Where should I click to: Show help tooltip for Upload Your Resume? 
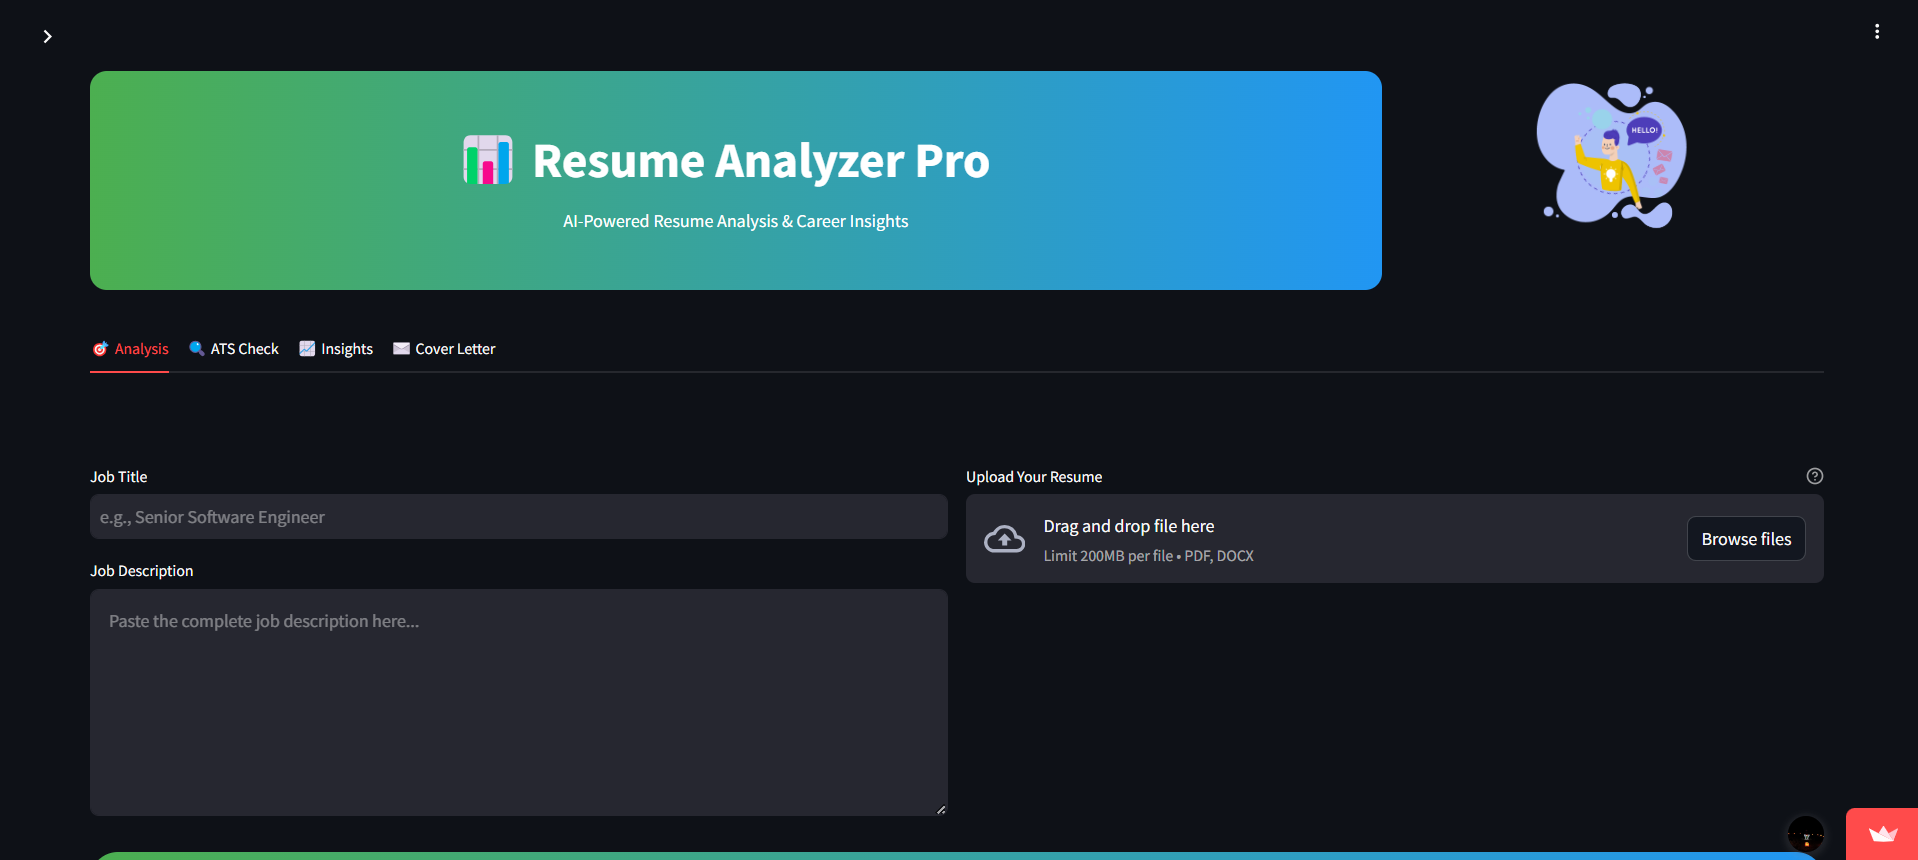tap(1814, 476)
